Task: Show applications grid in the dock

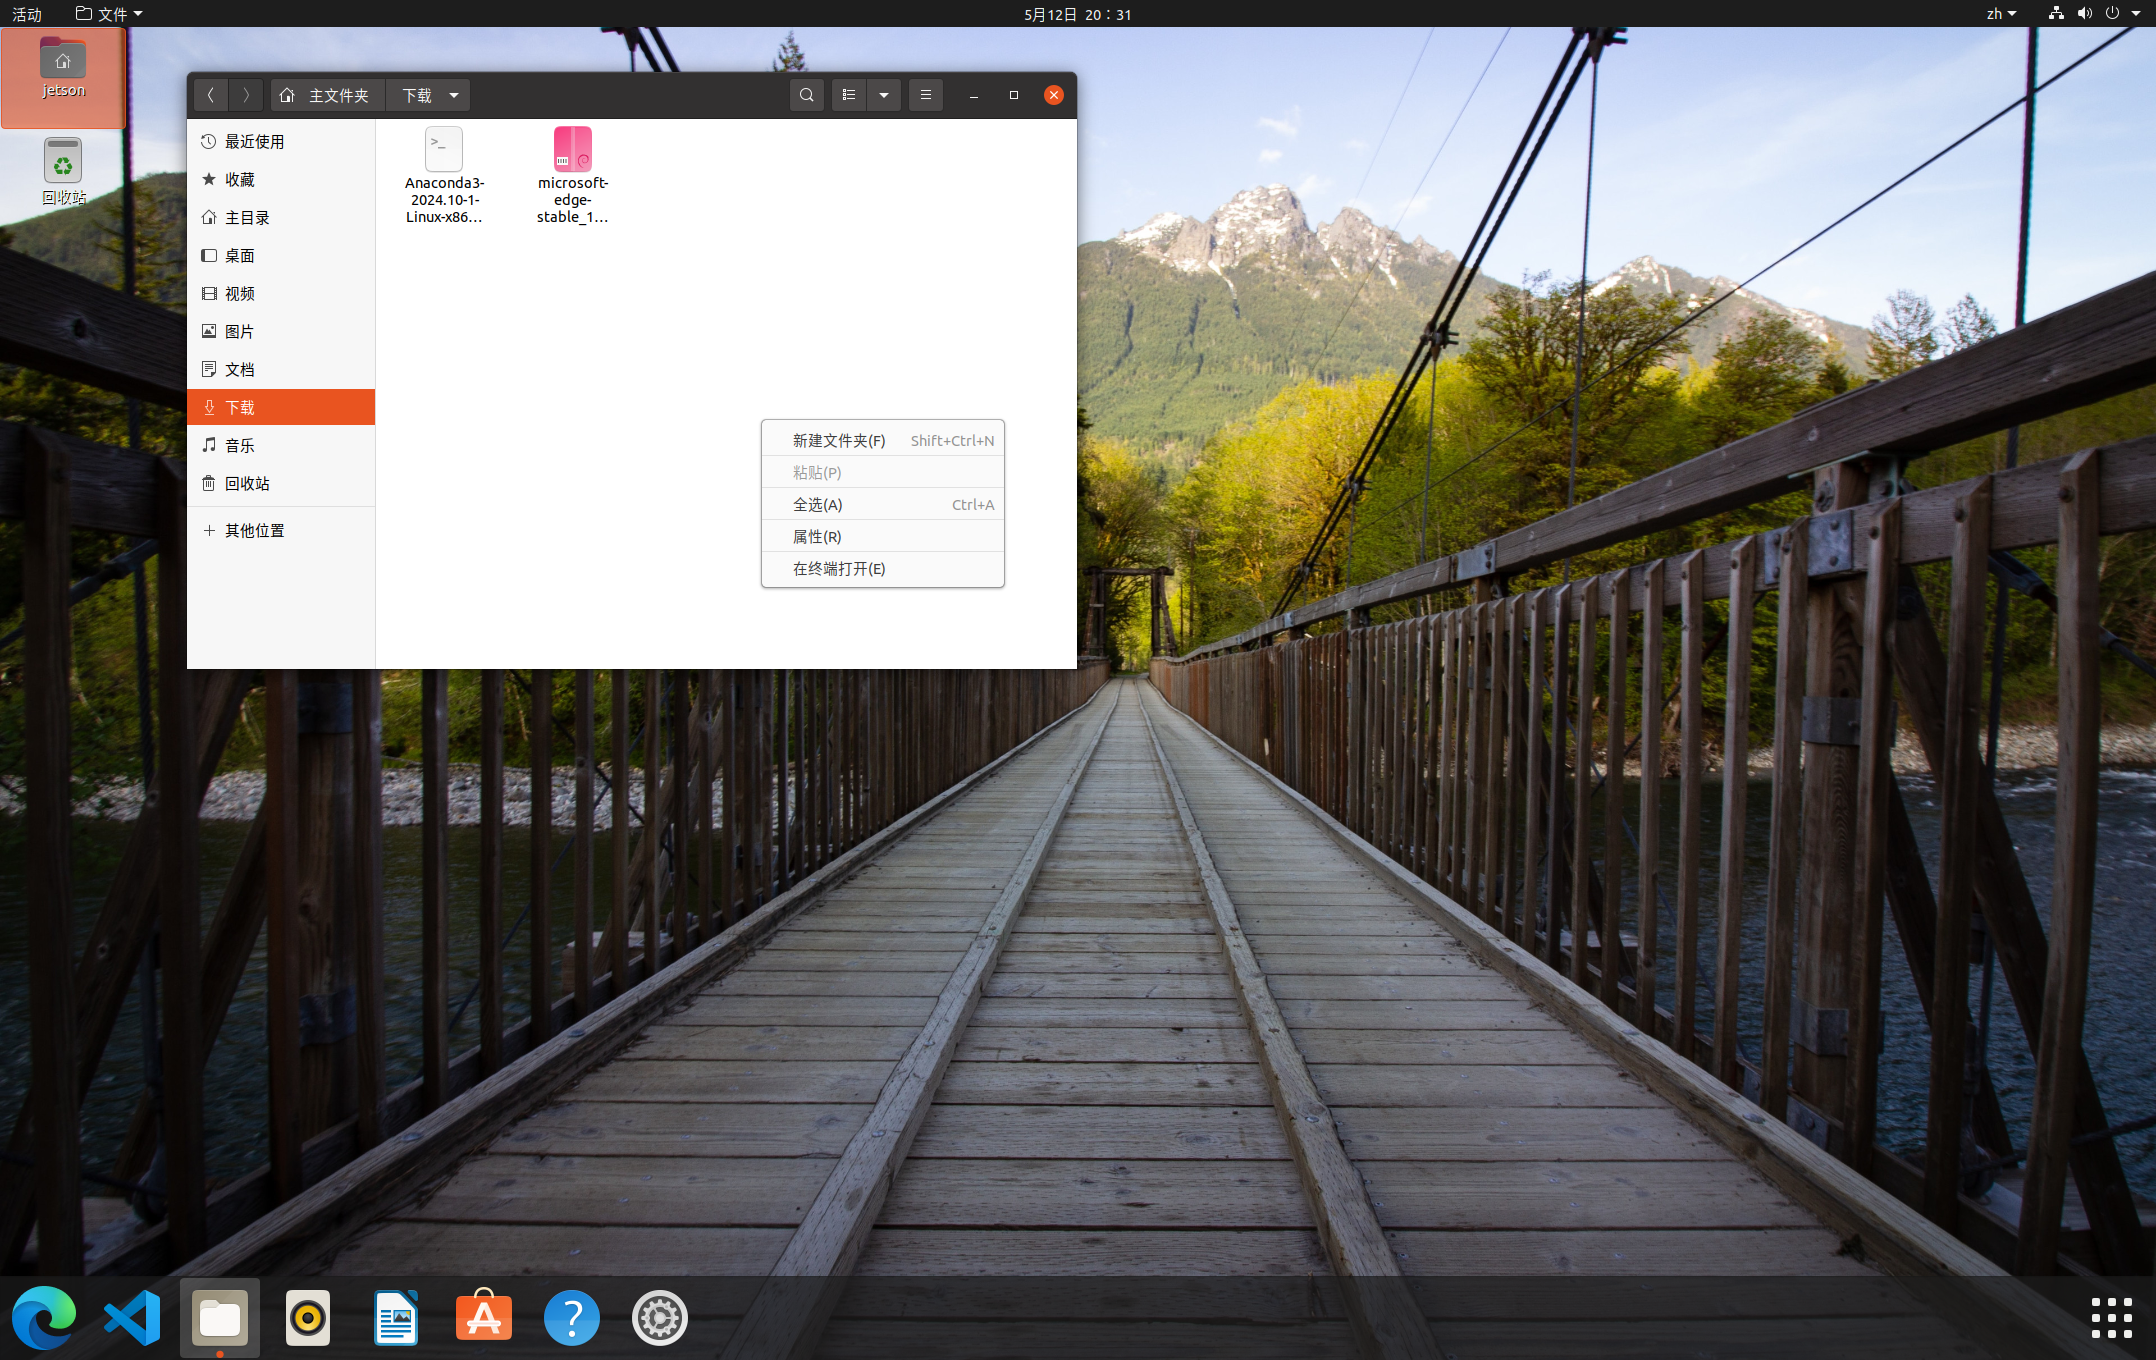Action: pos(2112,1317)
